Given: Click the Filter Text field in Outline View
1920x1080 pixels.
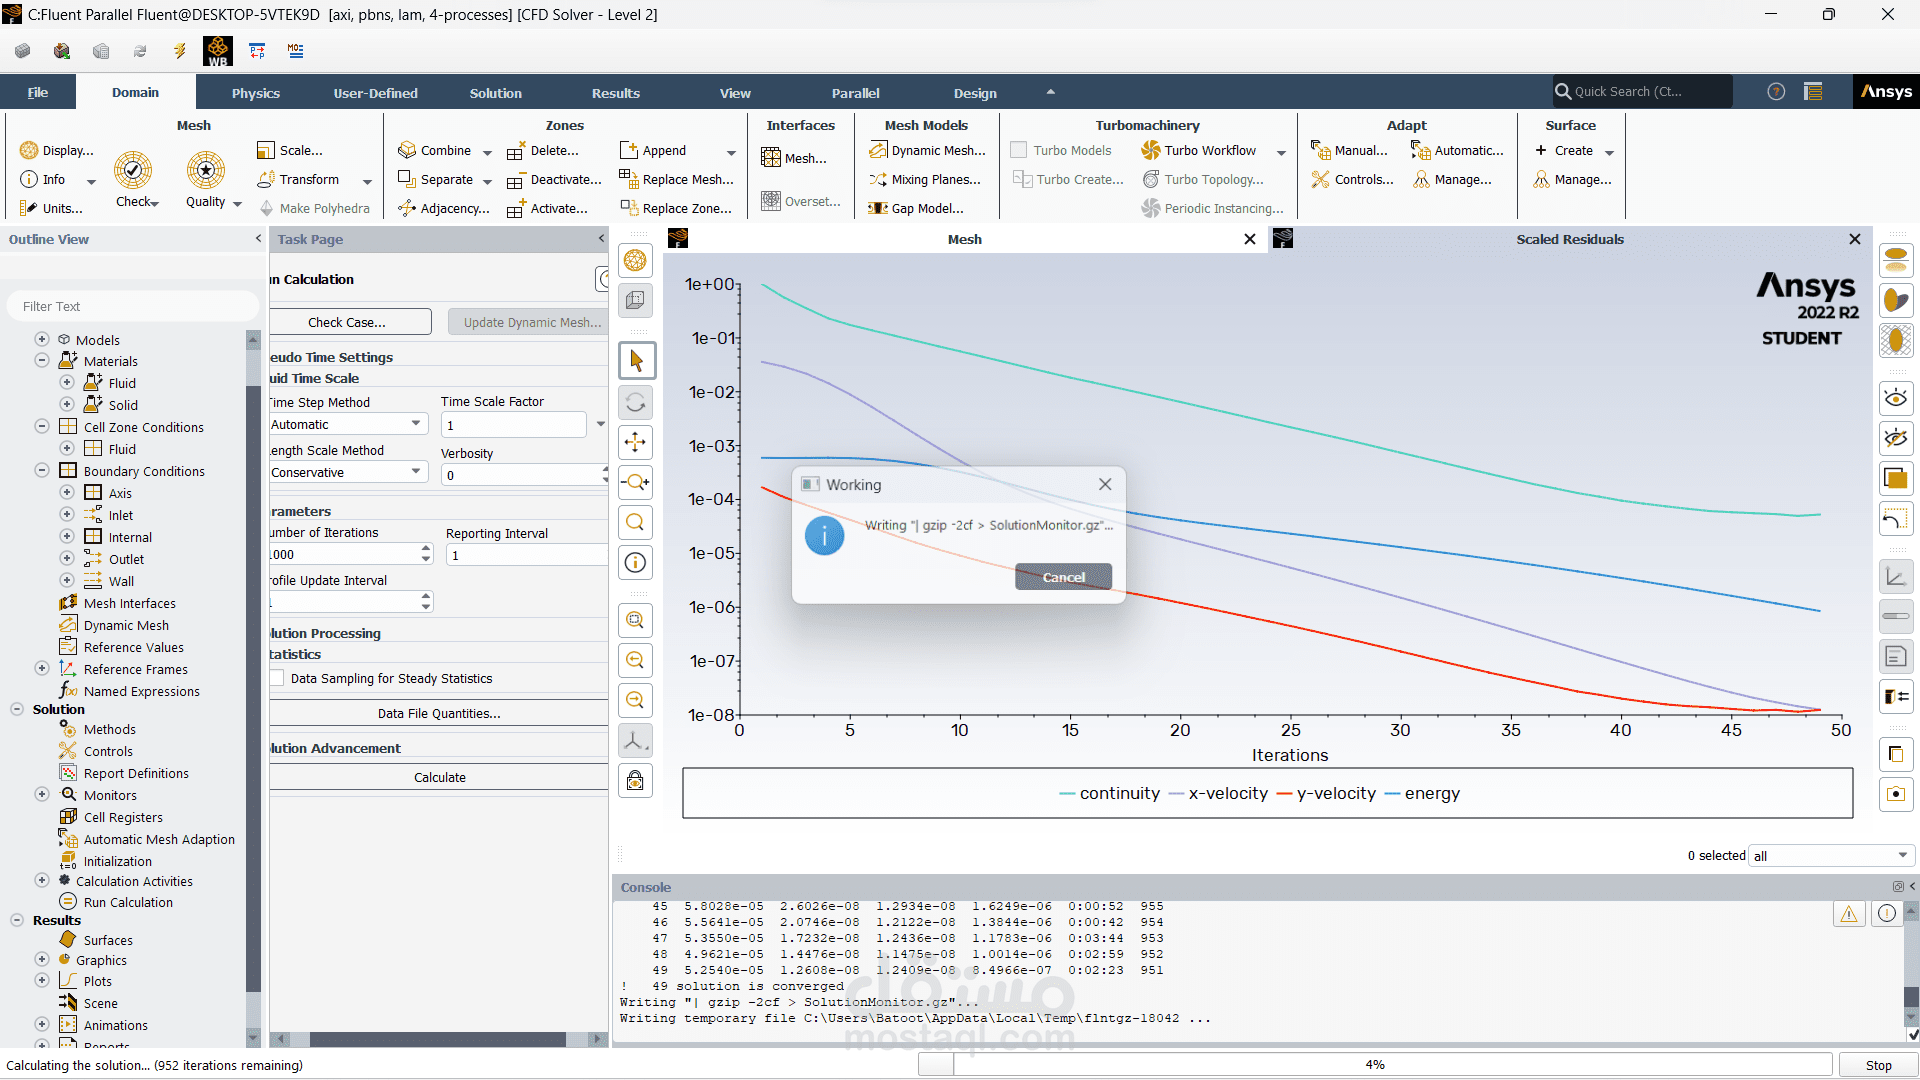Looking at the screenshot, I should point(131,305).
